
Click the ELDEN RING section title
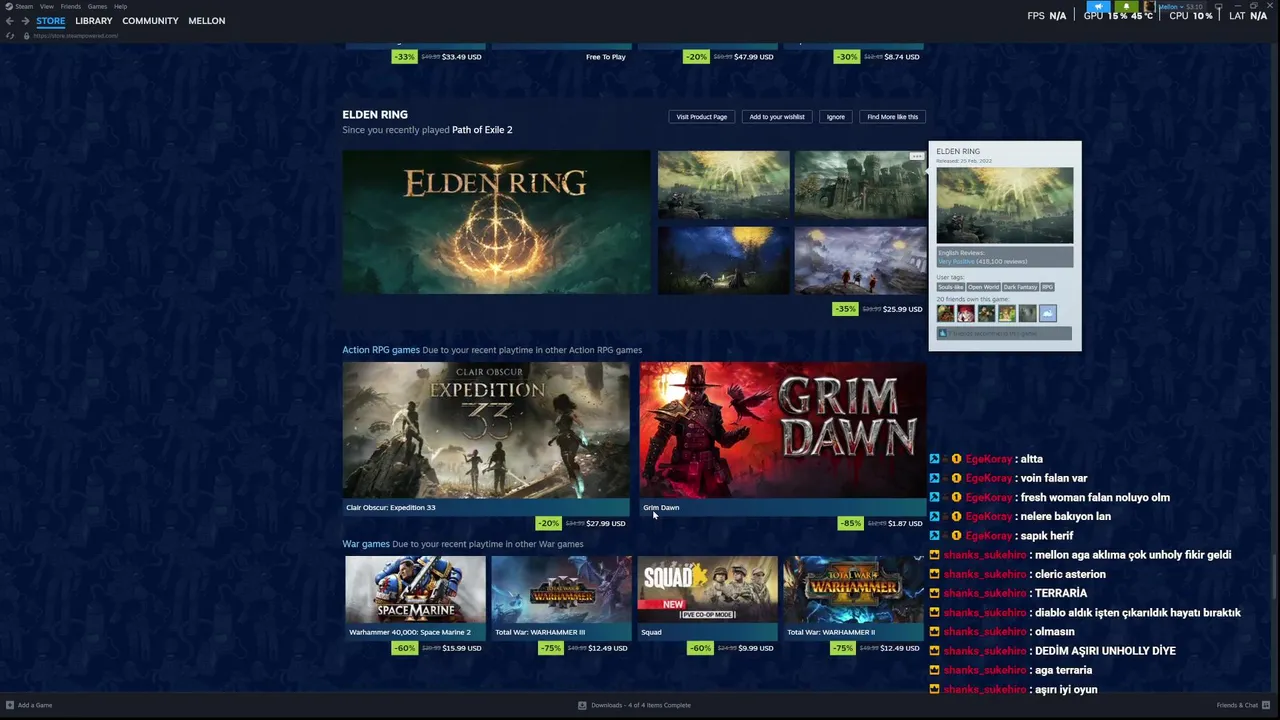click(375, 115)
